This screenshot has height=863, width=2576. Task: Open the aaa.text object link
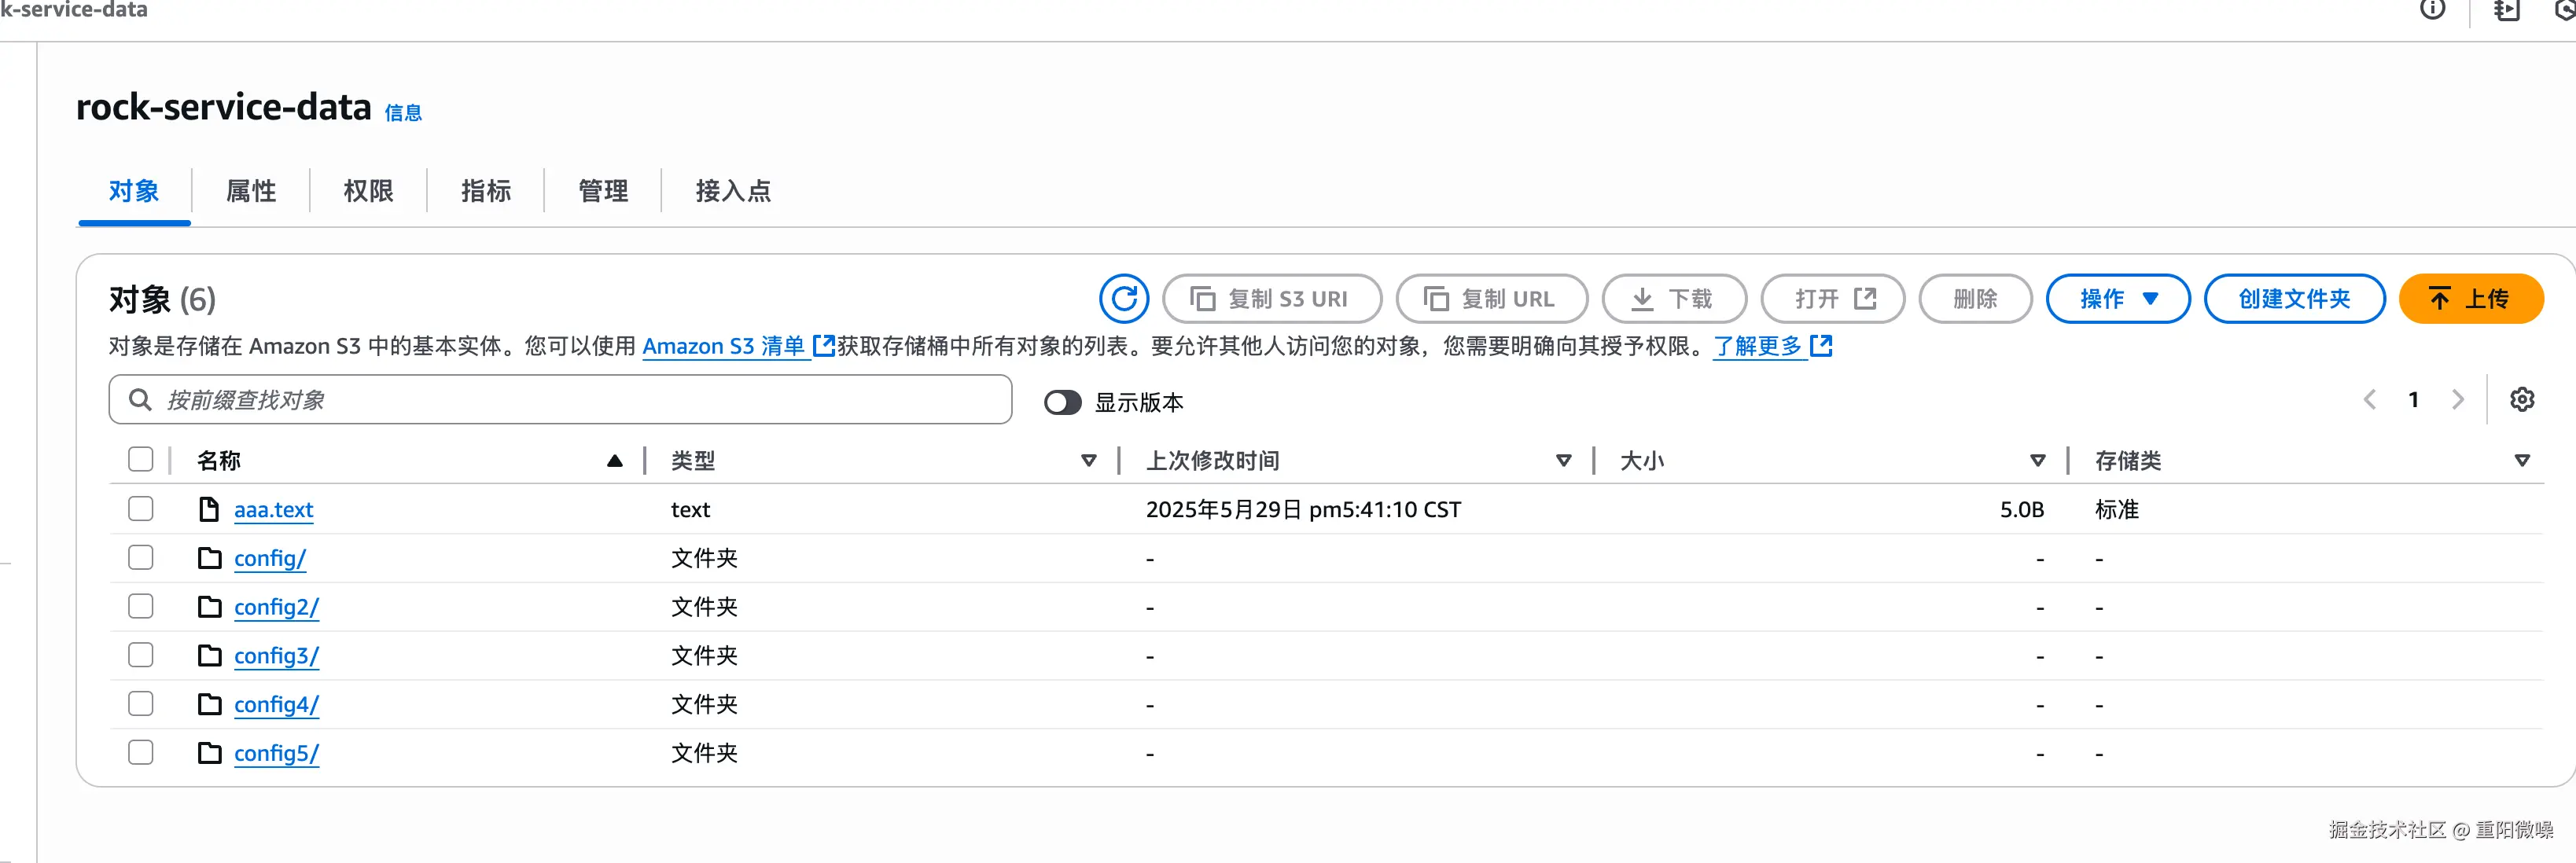[x=273, y=510]
